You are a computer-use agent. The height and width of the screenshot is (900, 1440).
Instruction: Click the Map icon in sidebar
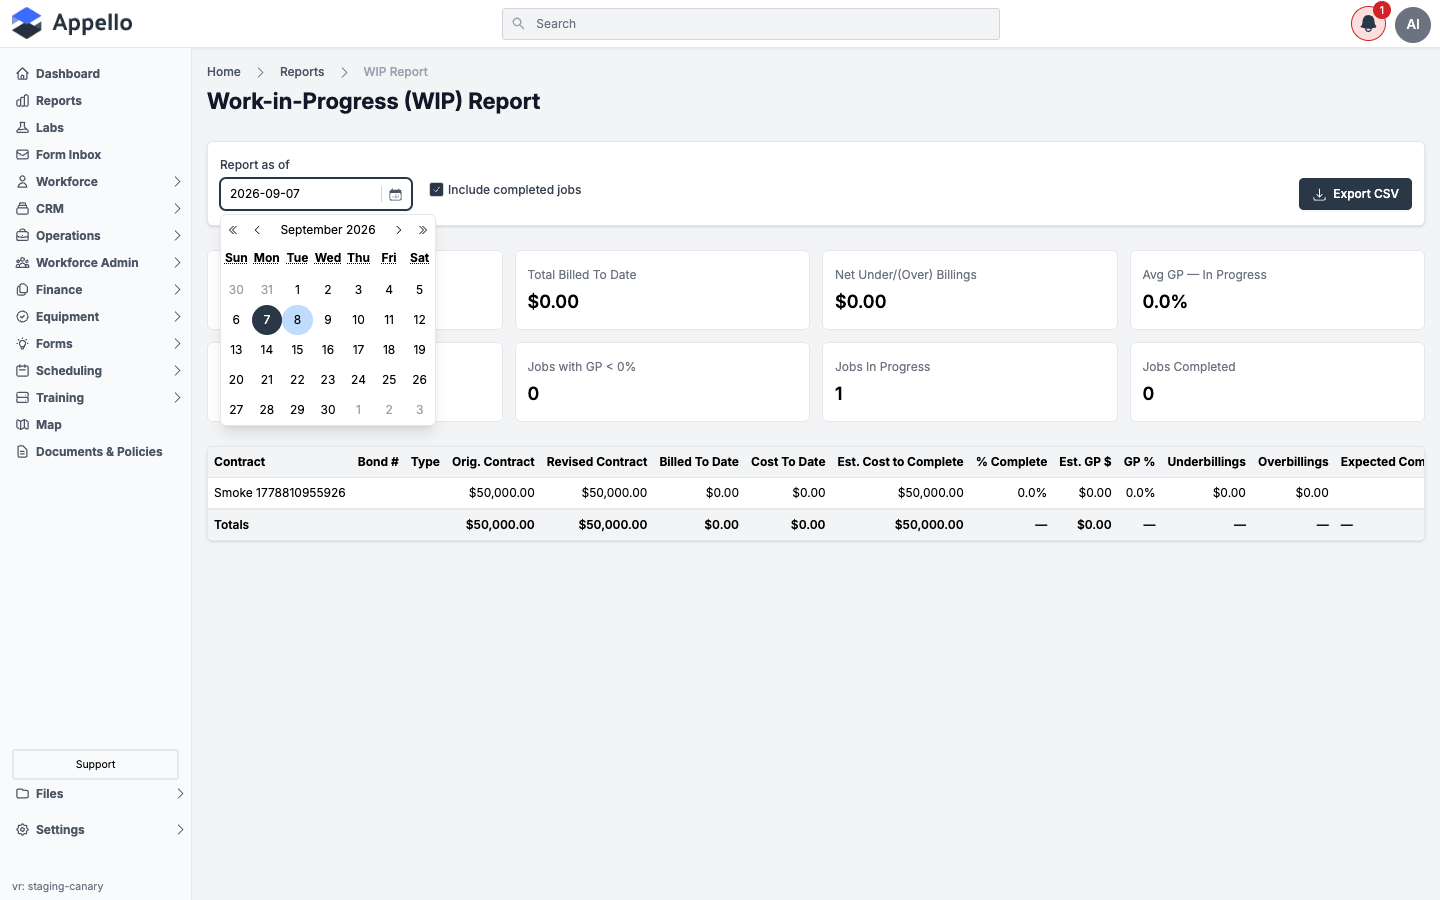pyautogui.click(x=23, y=425)
